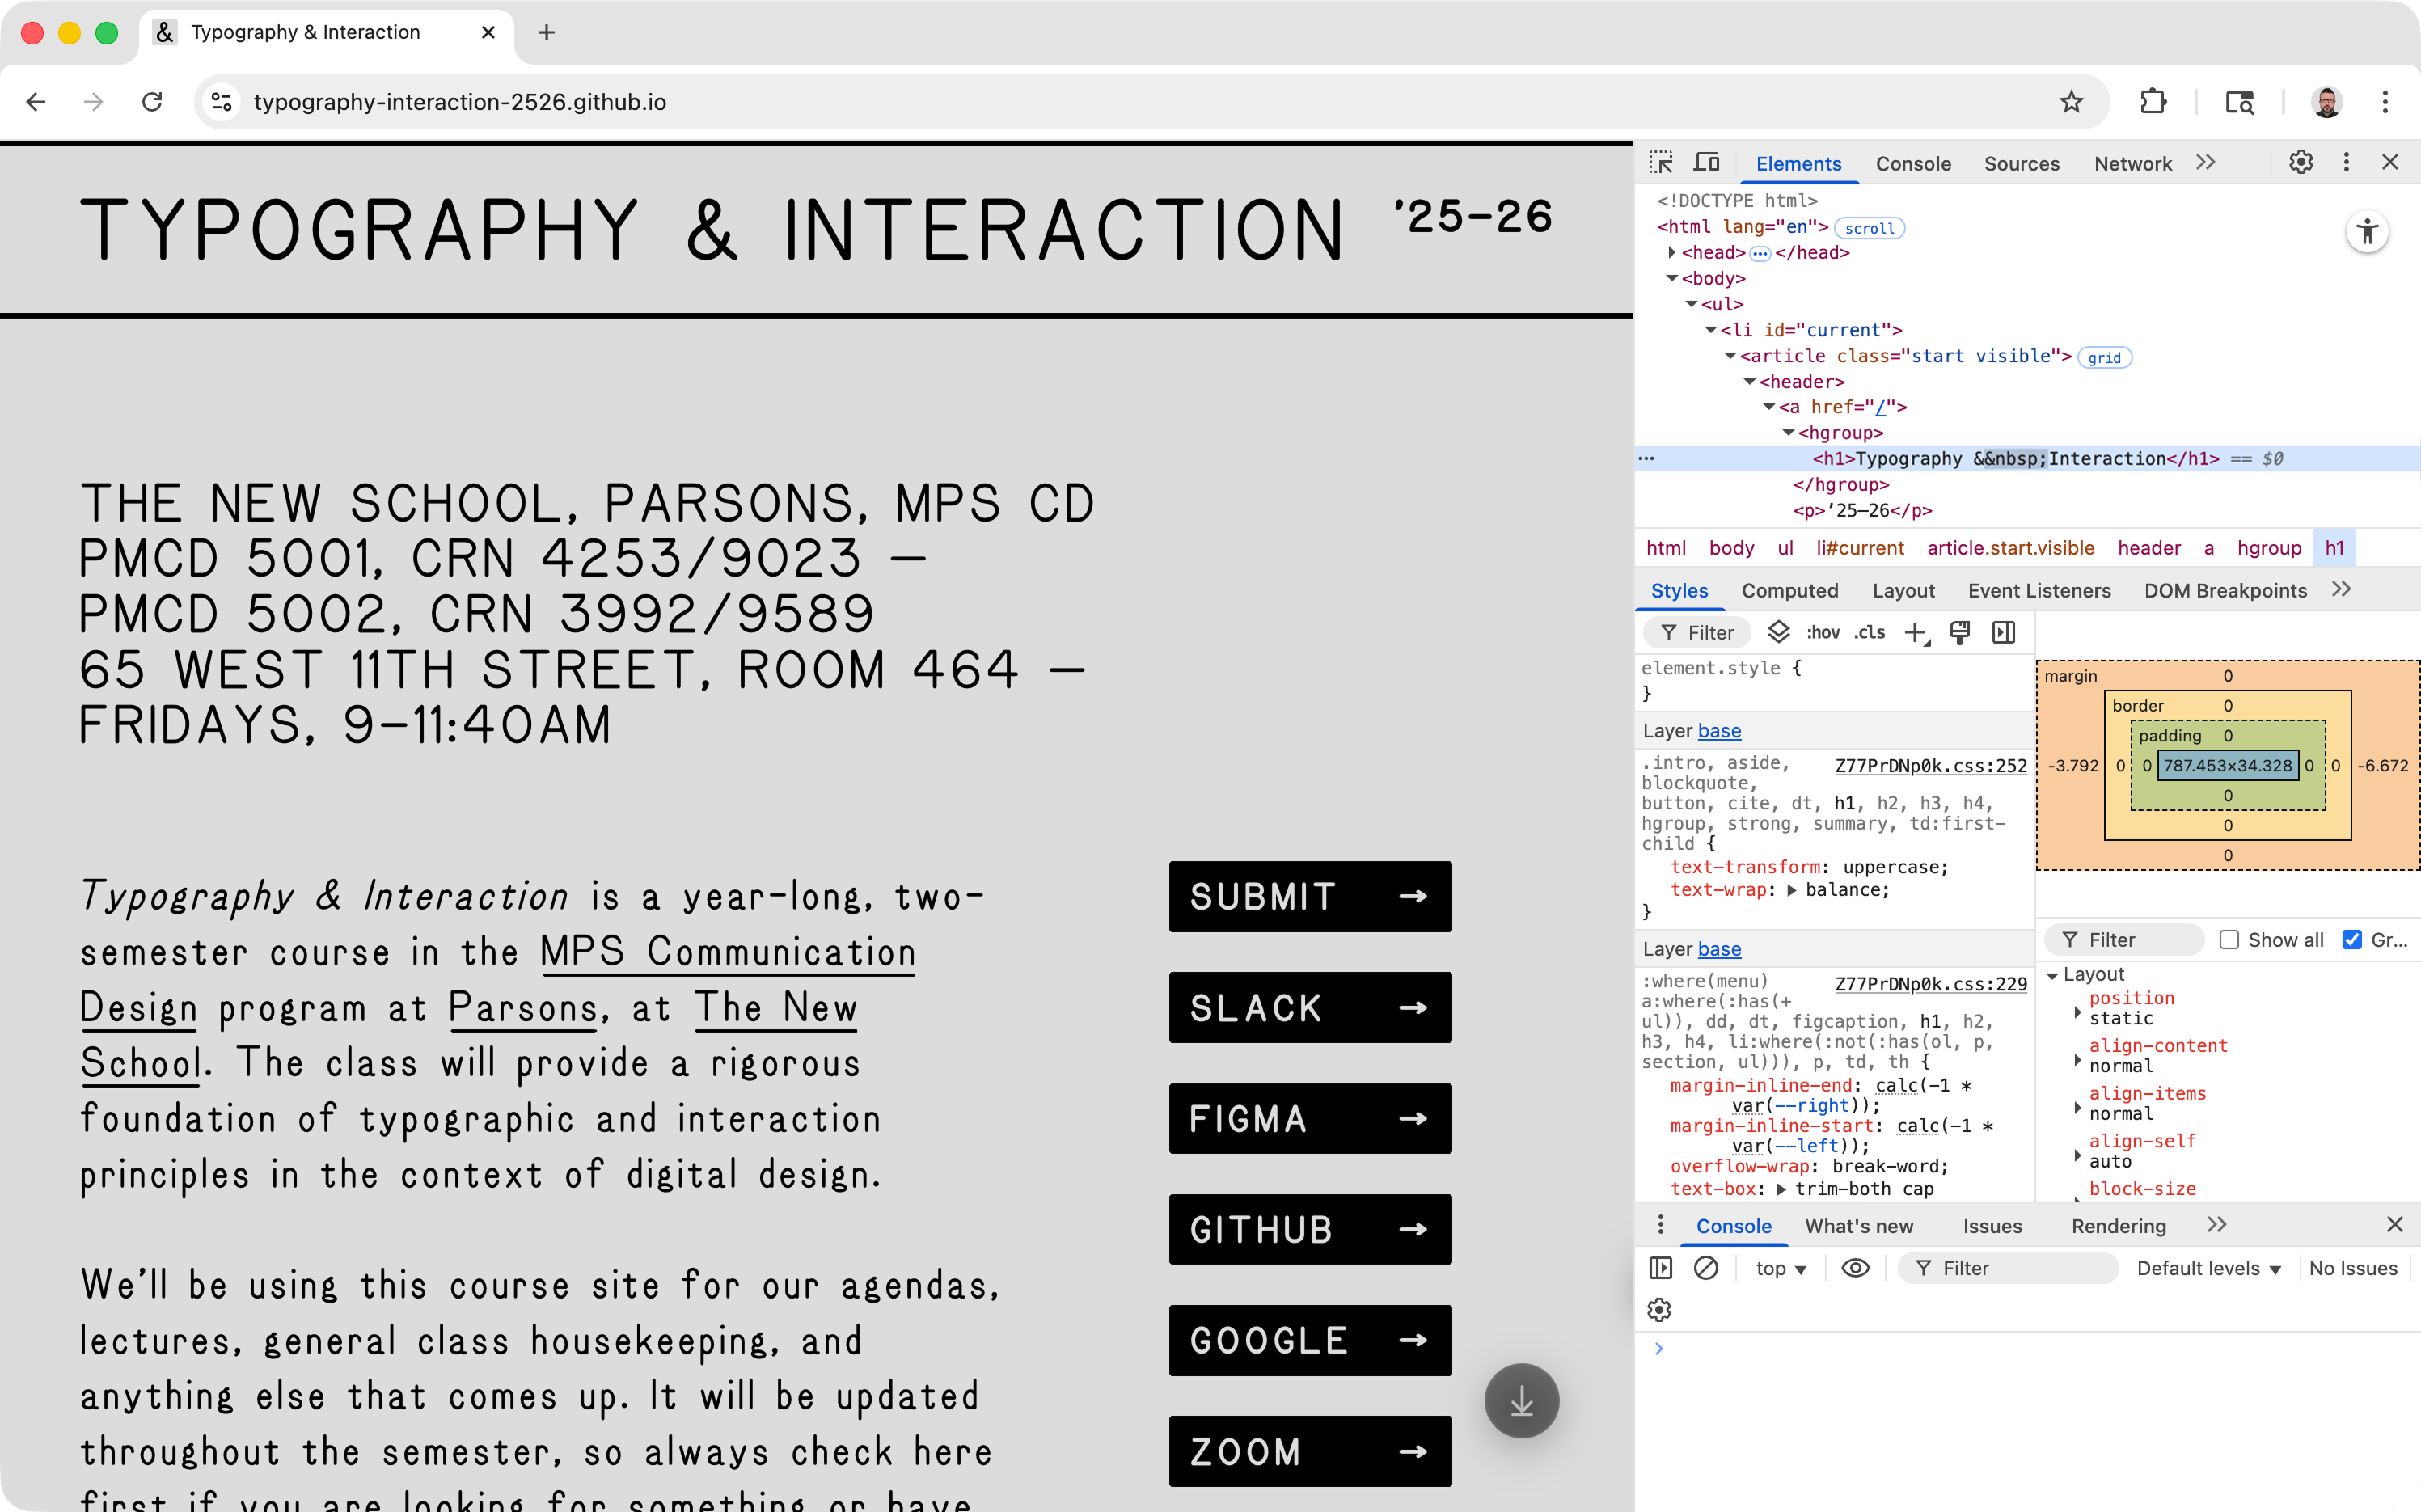Bookmark this page with the star icon

pos(2071,102)
